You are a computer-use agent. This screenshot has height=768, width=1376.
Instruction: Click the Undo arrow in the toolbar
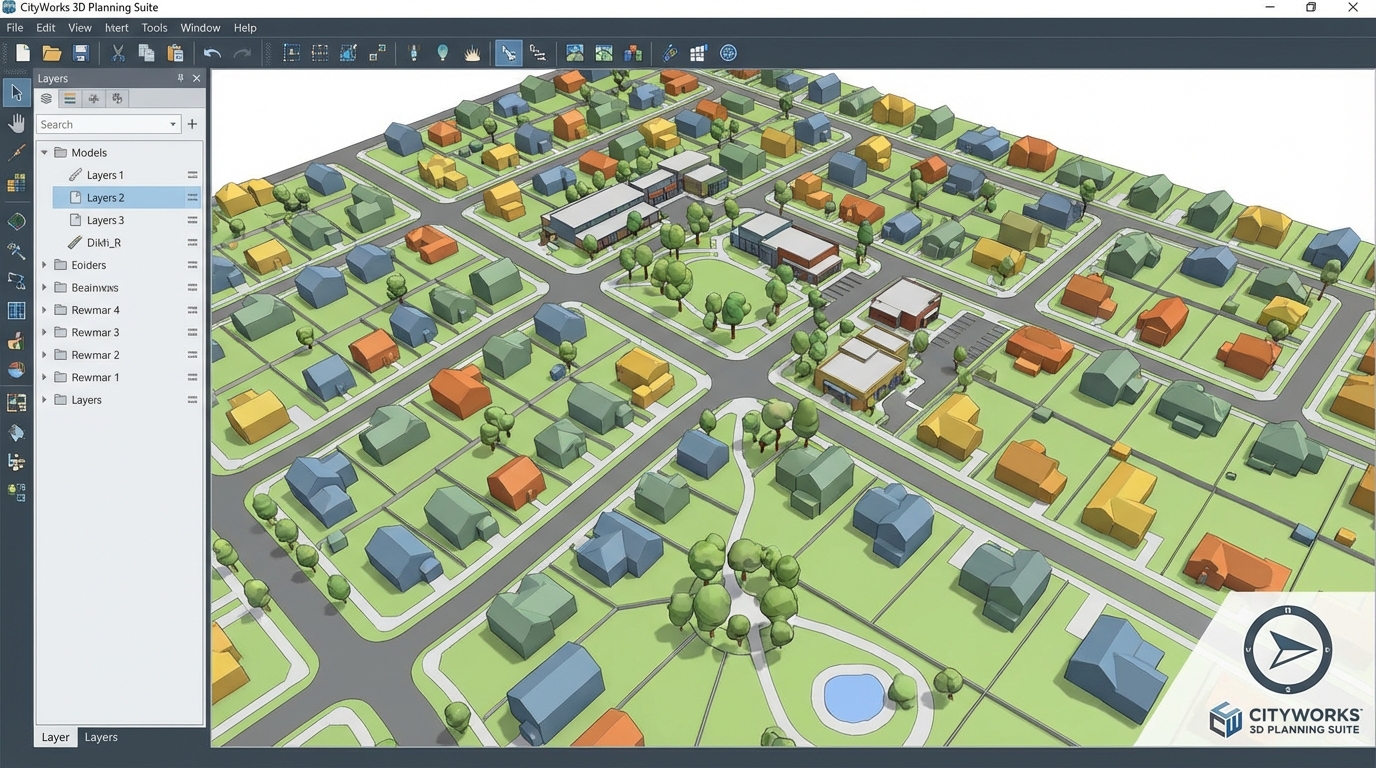(x=213, y=52)
